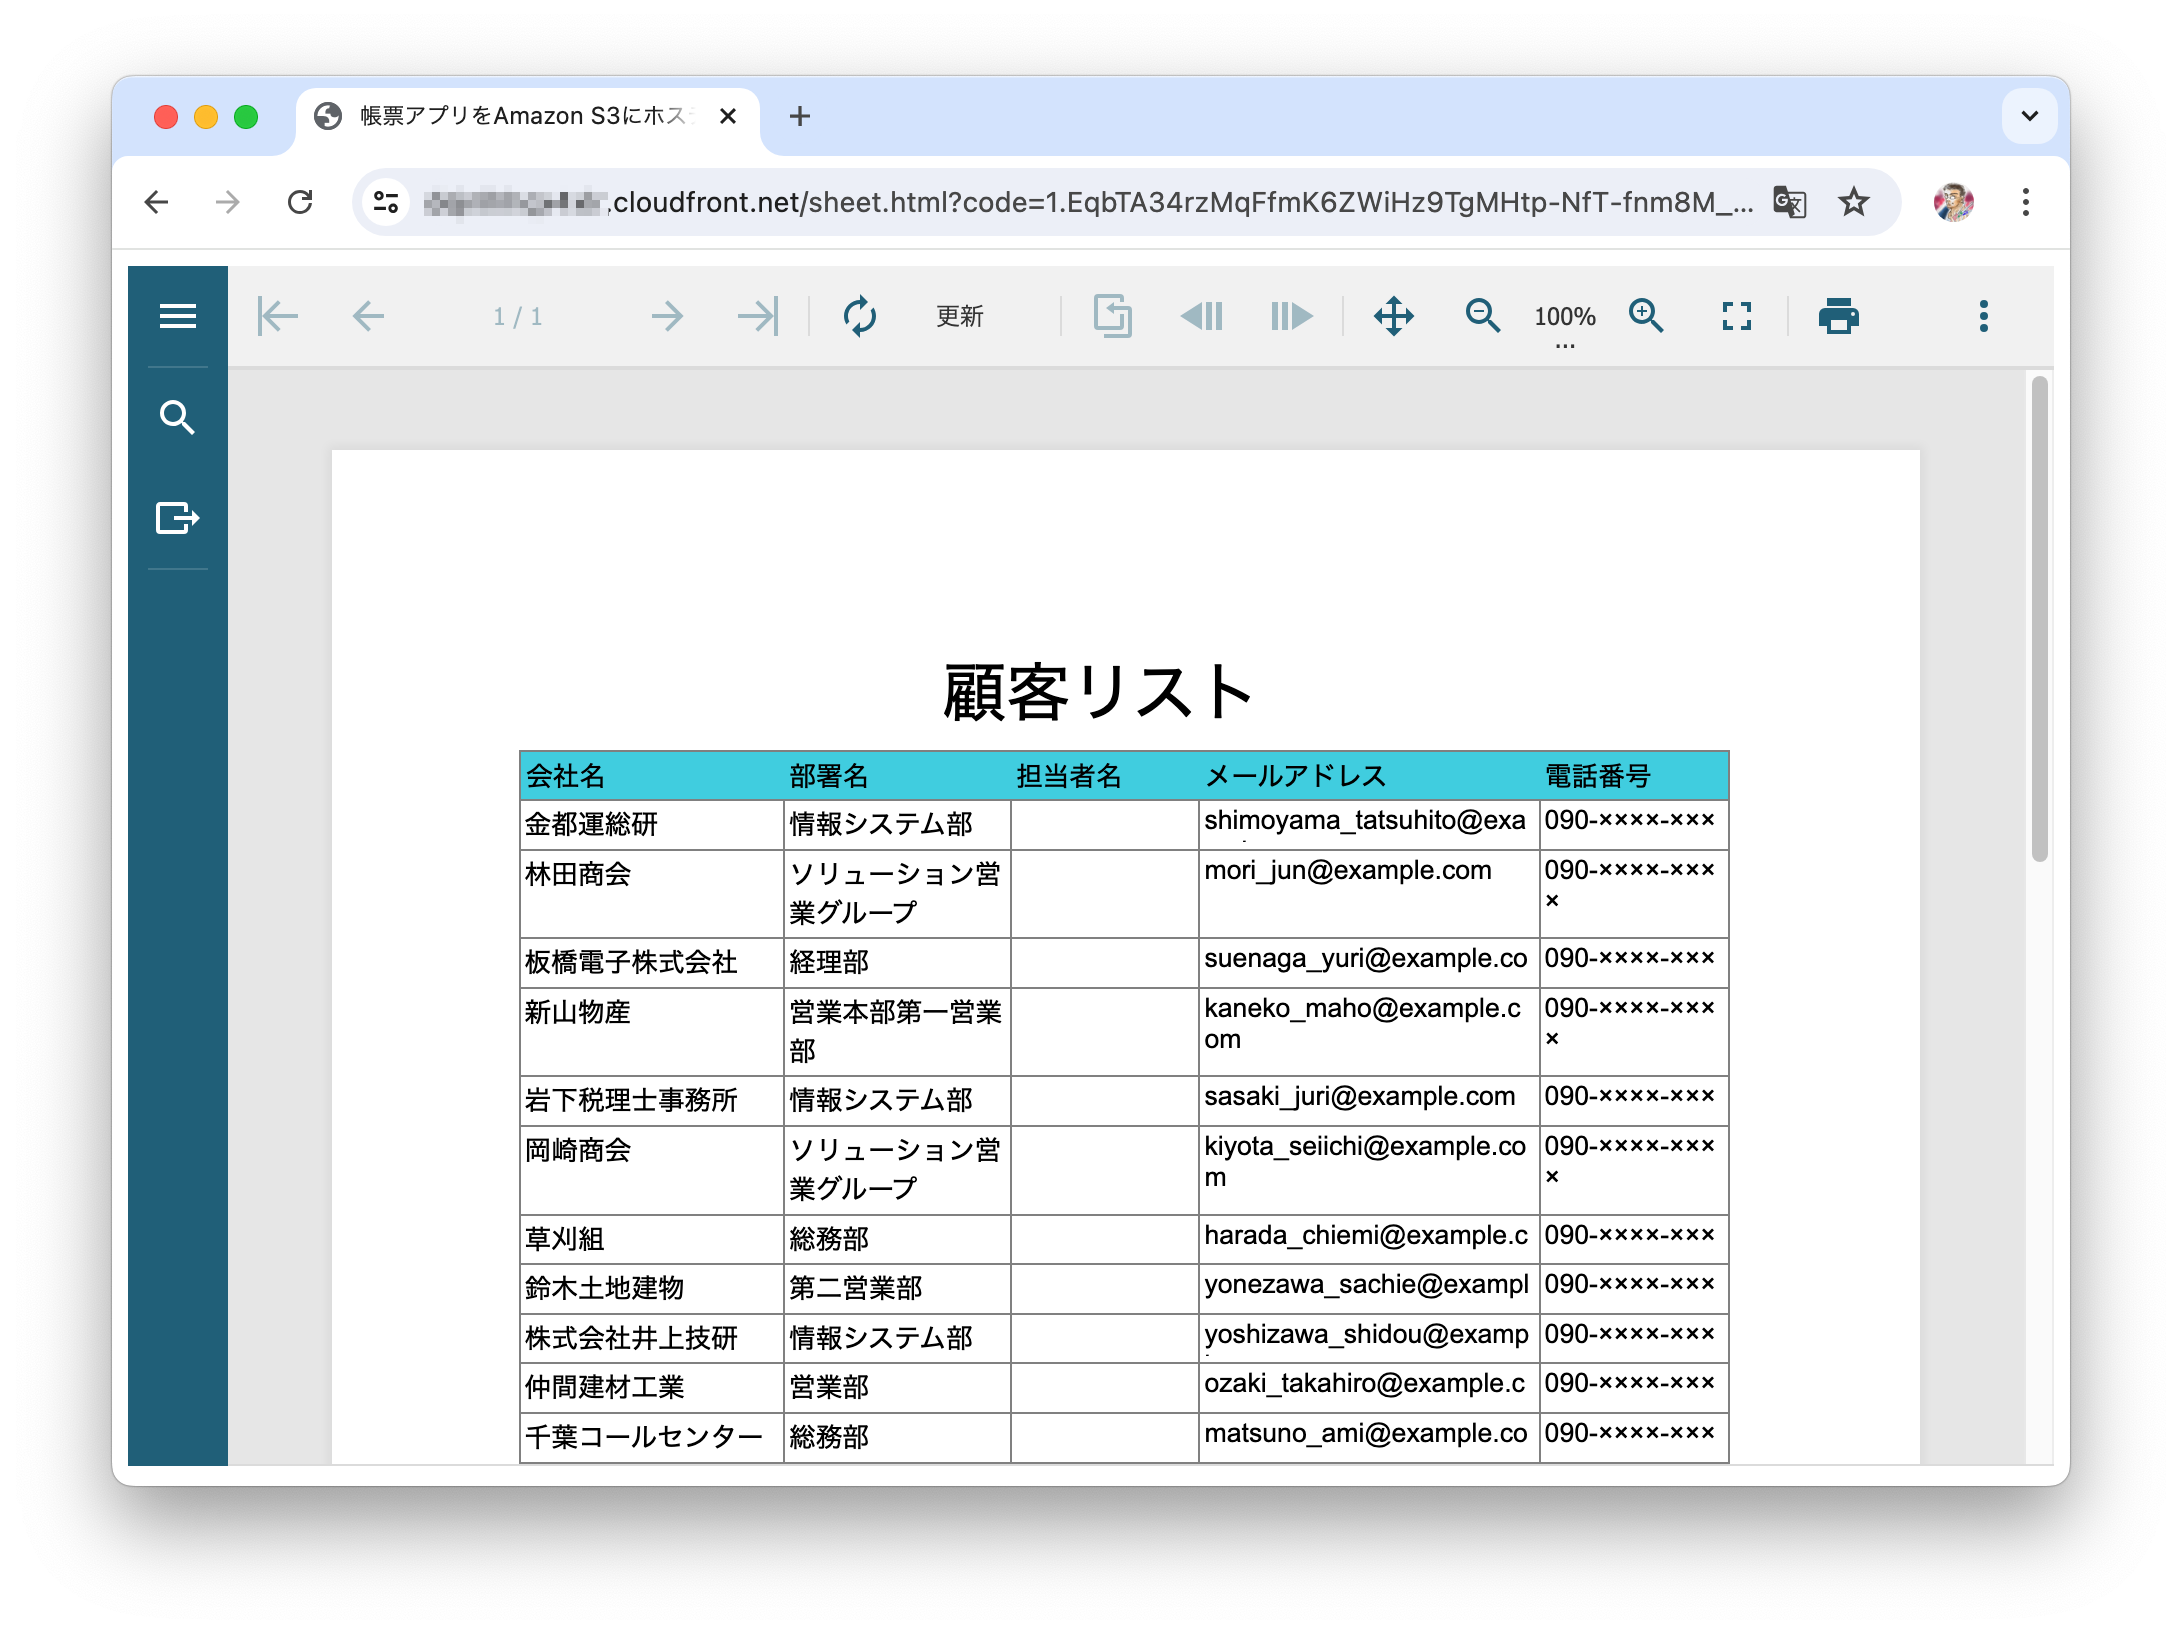Open the tab search dropdown
Viewport: 2182px width, 1634px height.
2030,117
